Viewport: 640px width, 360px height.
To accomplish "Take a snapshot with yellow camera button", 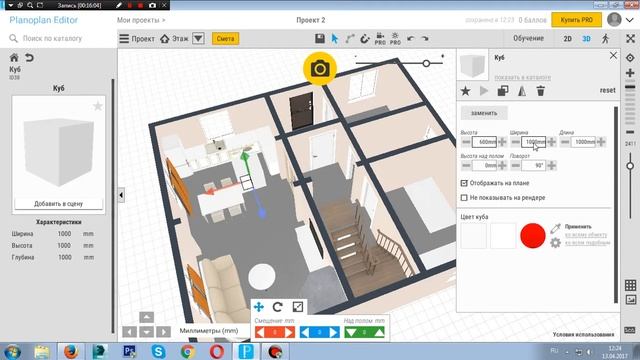I will (320, 69).
